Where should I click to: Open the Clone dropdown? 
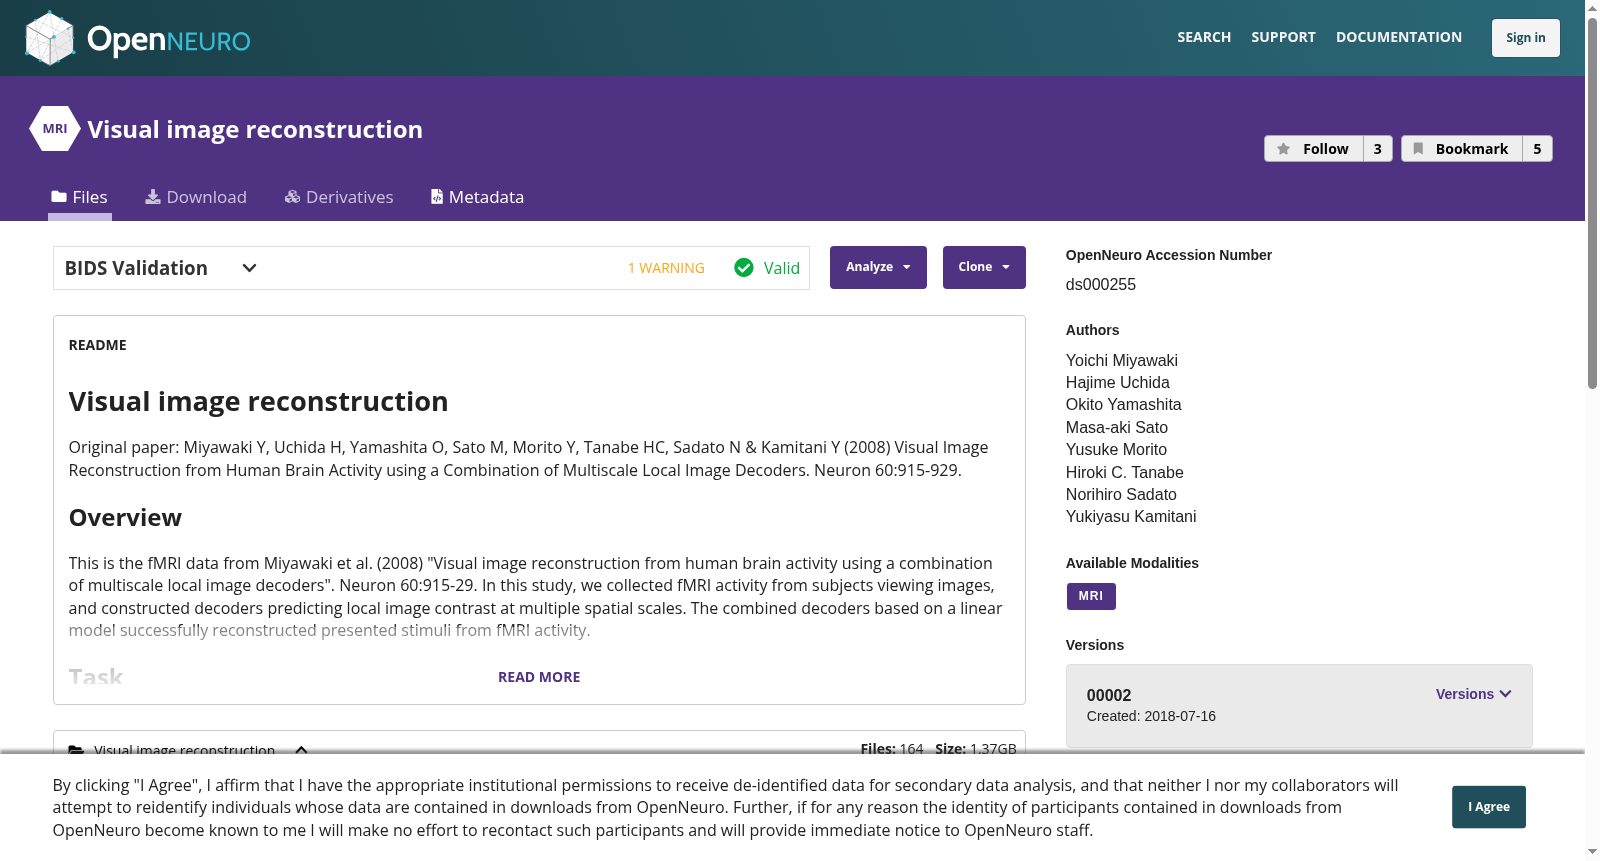click(984, 267)
